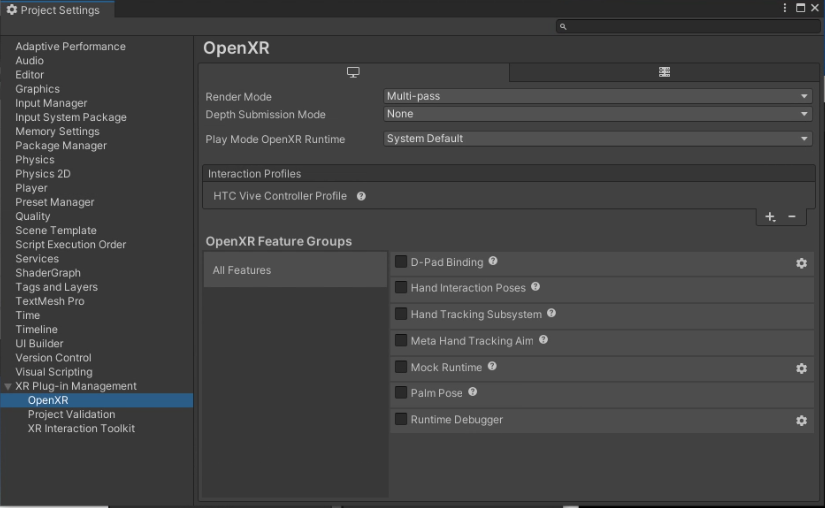Switch to the dedicated server platform tab
The image size is (825, 508).
(x=664, y=73)
